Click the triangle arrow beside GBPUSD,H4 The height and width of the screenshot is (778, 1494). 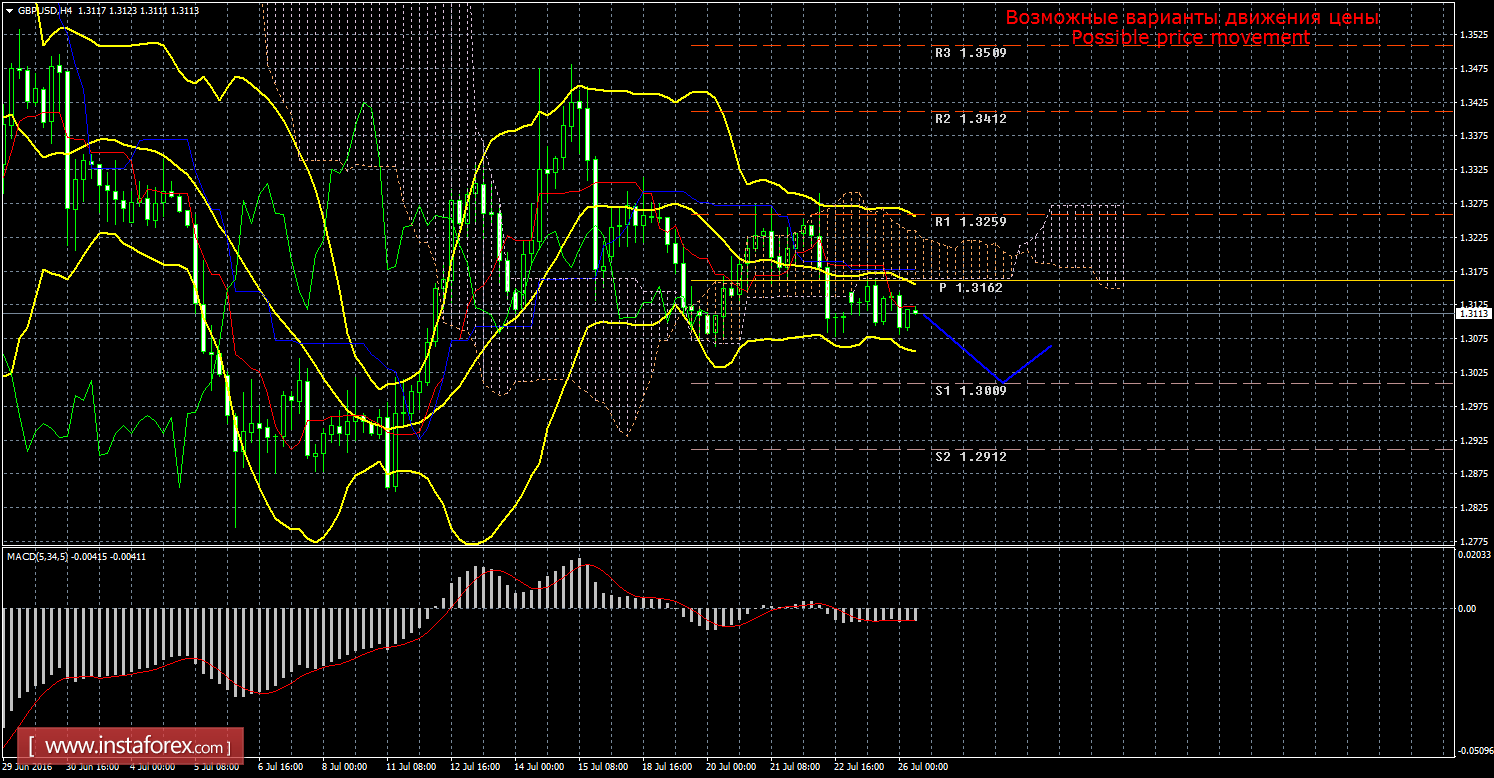coord(9,10)
